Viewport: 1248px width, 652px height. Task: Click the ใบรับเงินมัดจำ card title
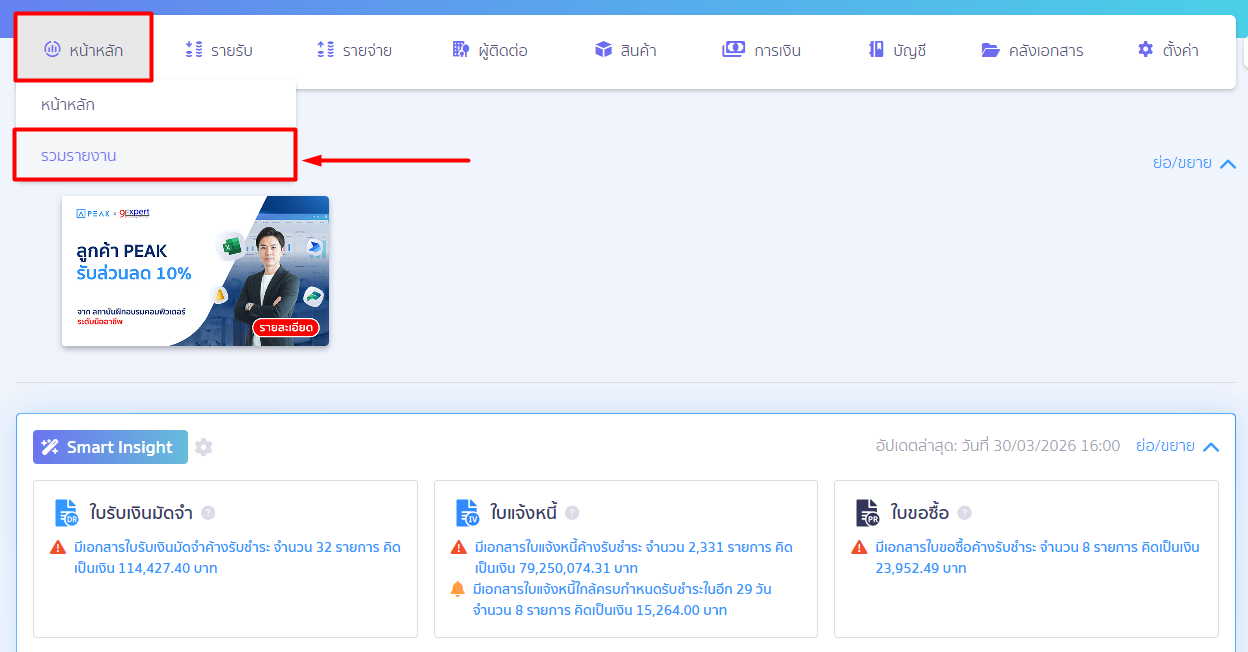(x=141, y=513)
